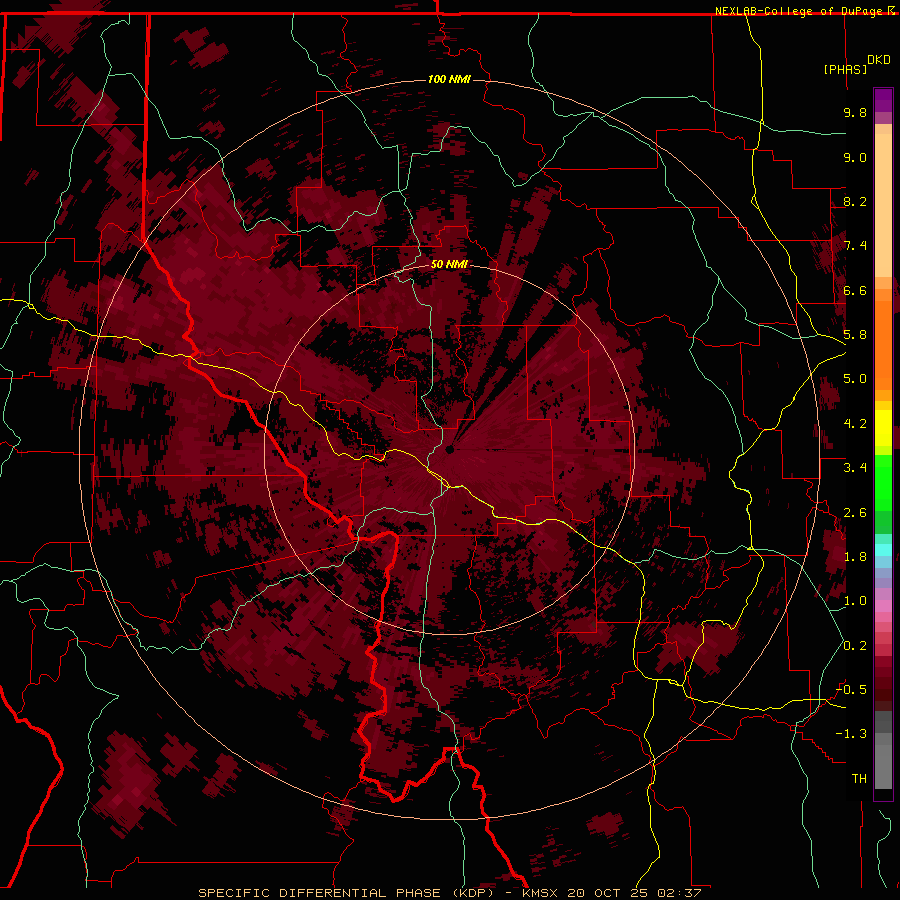Click the 6.6 value on color scale
Viewport: 900px width, 900px height.
[855, 290]
